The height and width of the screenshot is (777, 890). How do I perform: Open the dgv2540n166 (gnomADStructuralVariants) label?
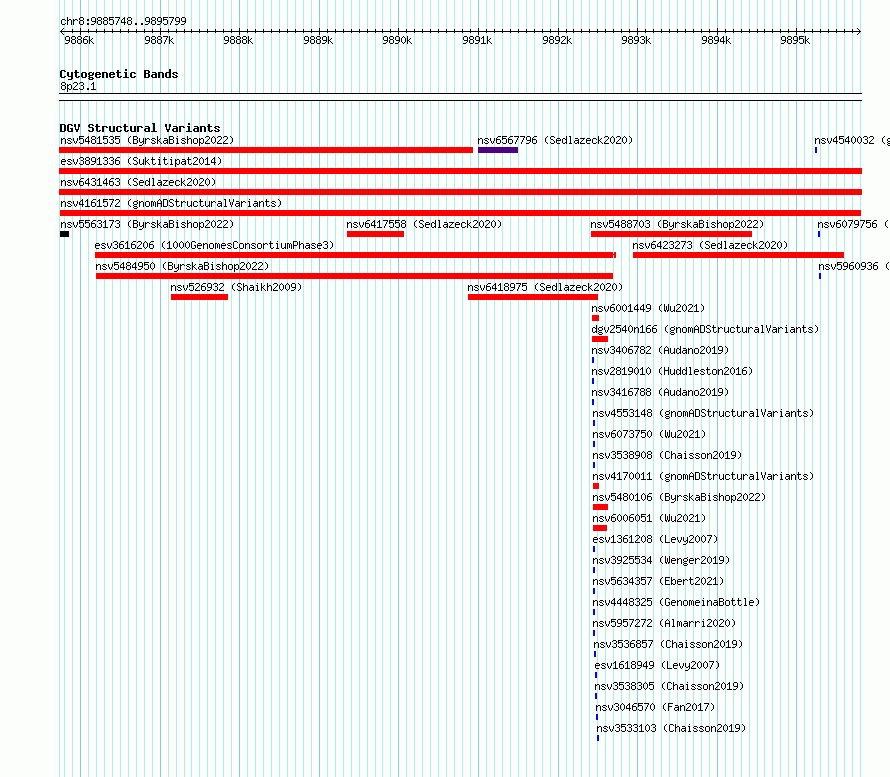click(x=706, y=329)
